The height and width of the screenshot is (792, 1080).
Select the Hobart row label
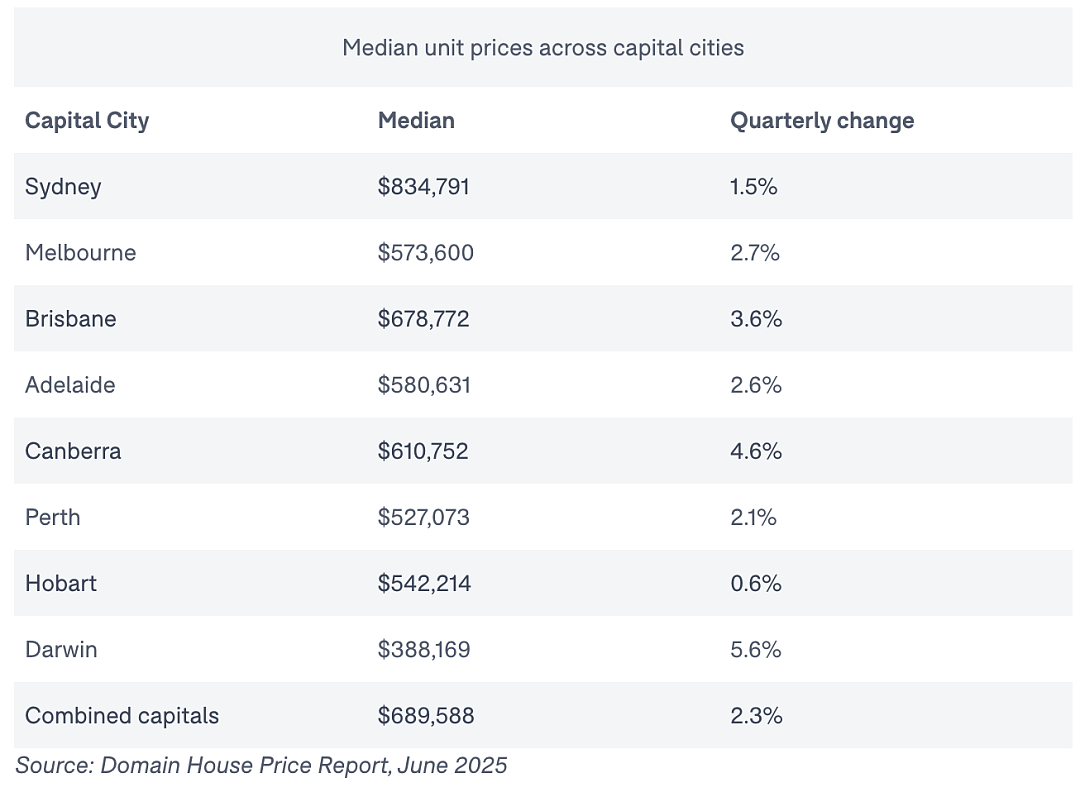pos(61,583)
